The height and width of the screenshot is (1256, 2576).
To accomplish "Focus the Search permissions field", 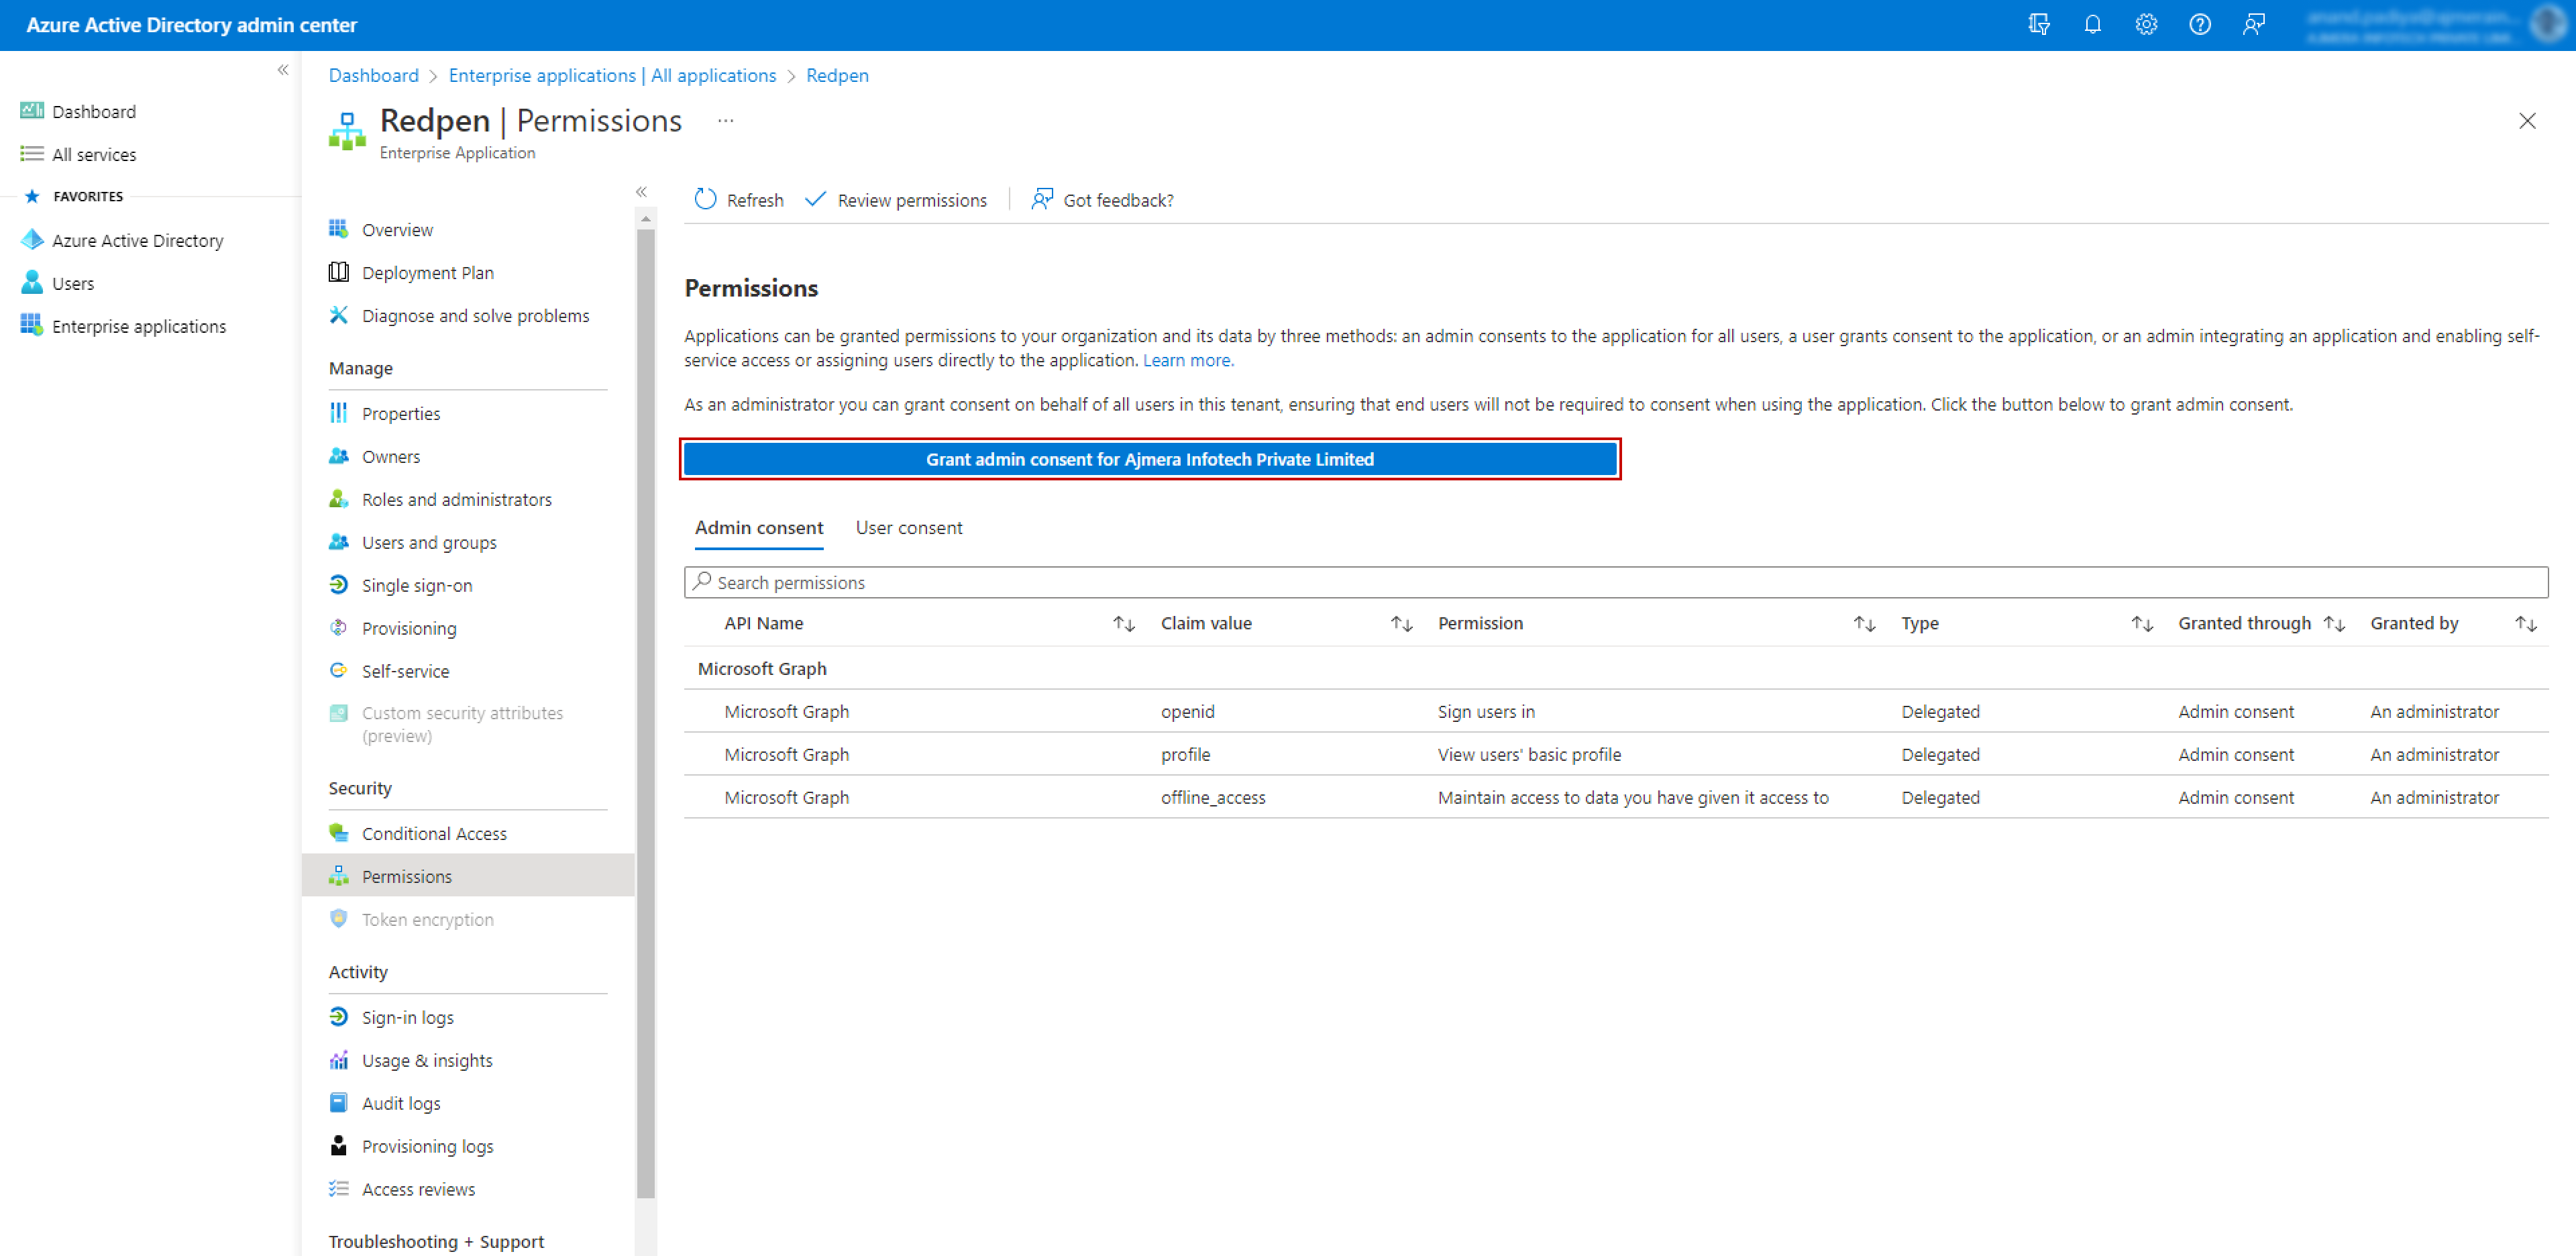I will tap(1615, 582).
